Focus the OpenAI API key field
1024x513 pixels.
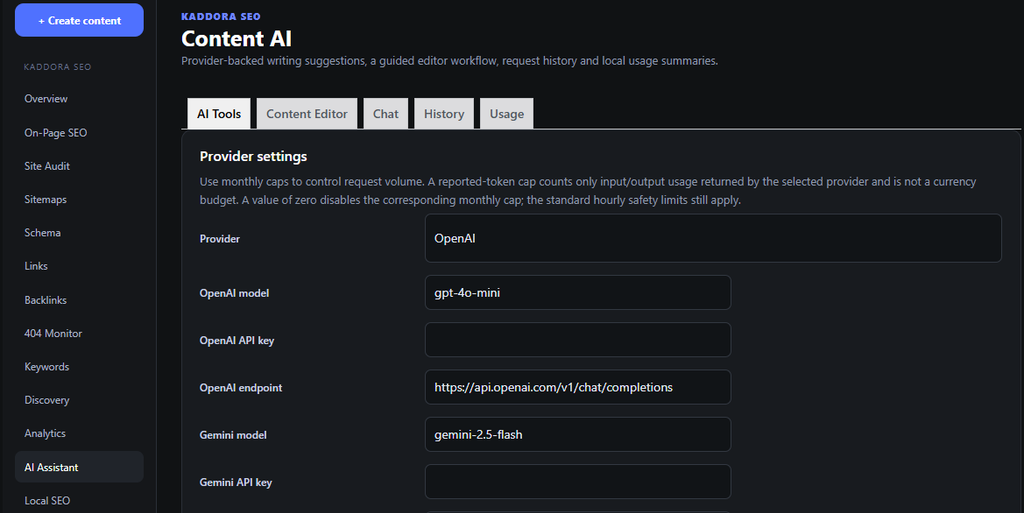click(x=578, y=339)
